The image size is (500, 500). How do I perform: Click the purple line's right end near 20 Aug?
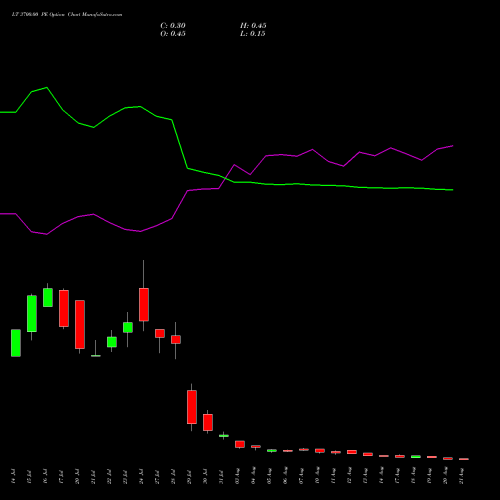tap(453, 146)
